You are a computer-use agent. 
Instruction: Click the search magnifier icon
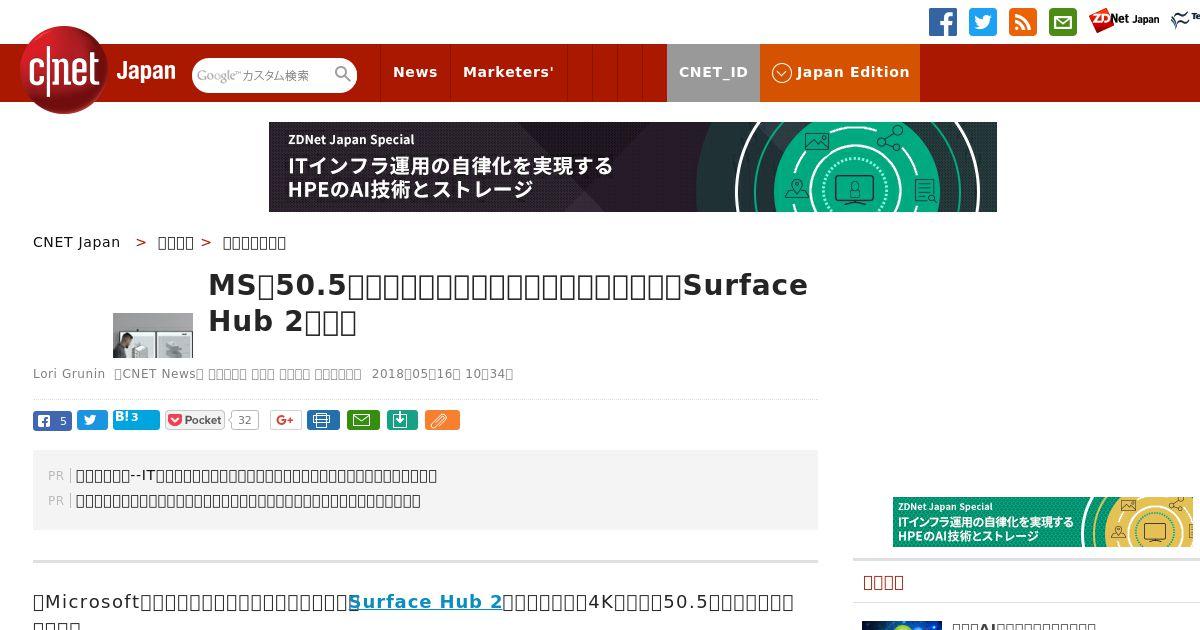tap(343, 75)
